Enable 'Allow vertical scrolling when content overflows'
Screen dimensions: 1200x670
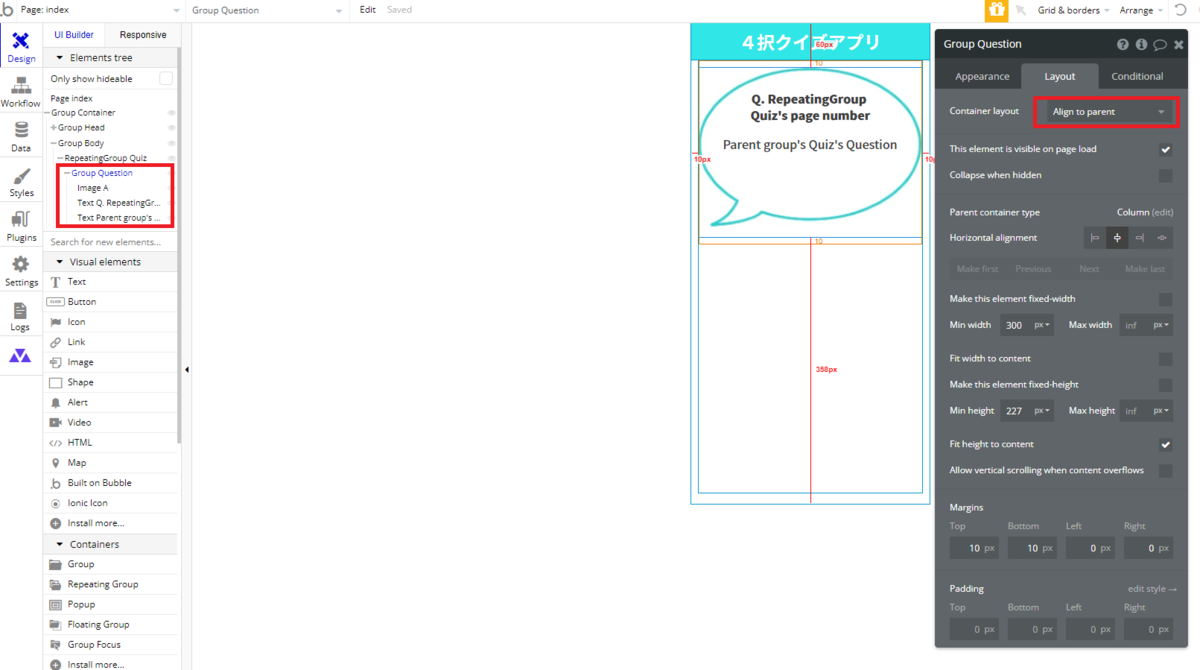(x=1165, y=470)
